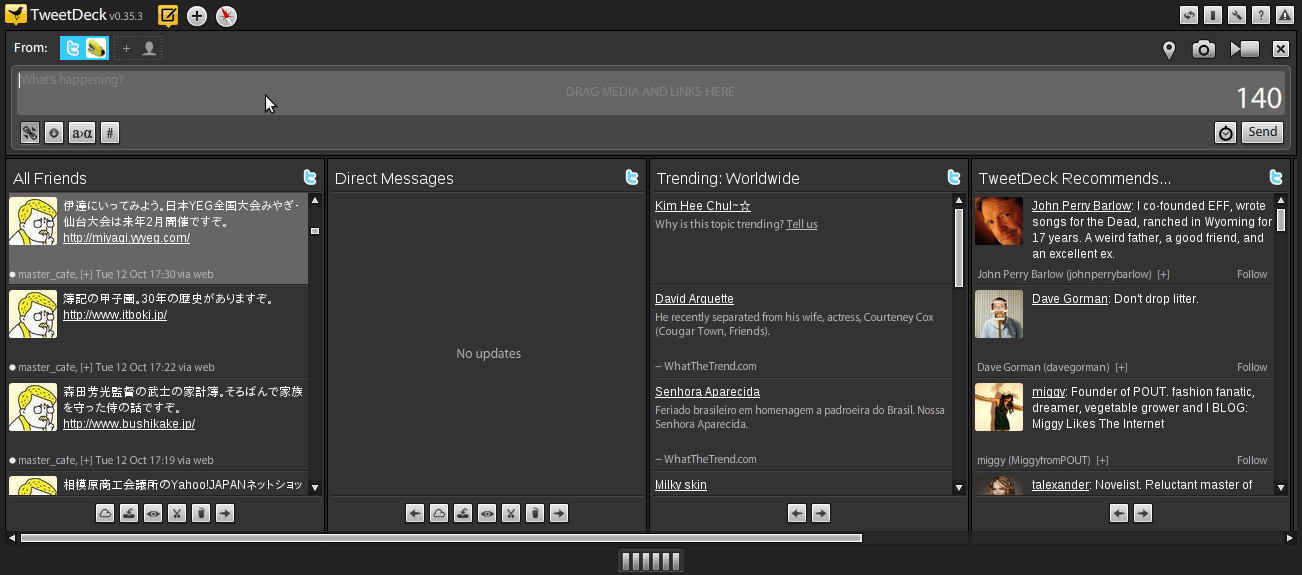This screenshot has width=1302, height=575.
Task: Click down arrow of All Friends scrollbar
Action: [315, 488]
